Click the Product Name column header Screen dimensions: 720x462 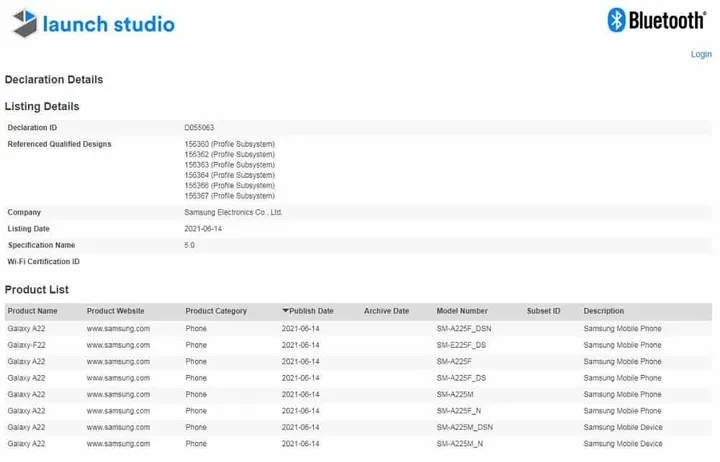click(32, 311)
